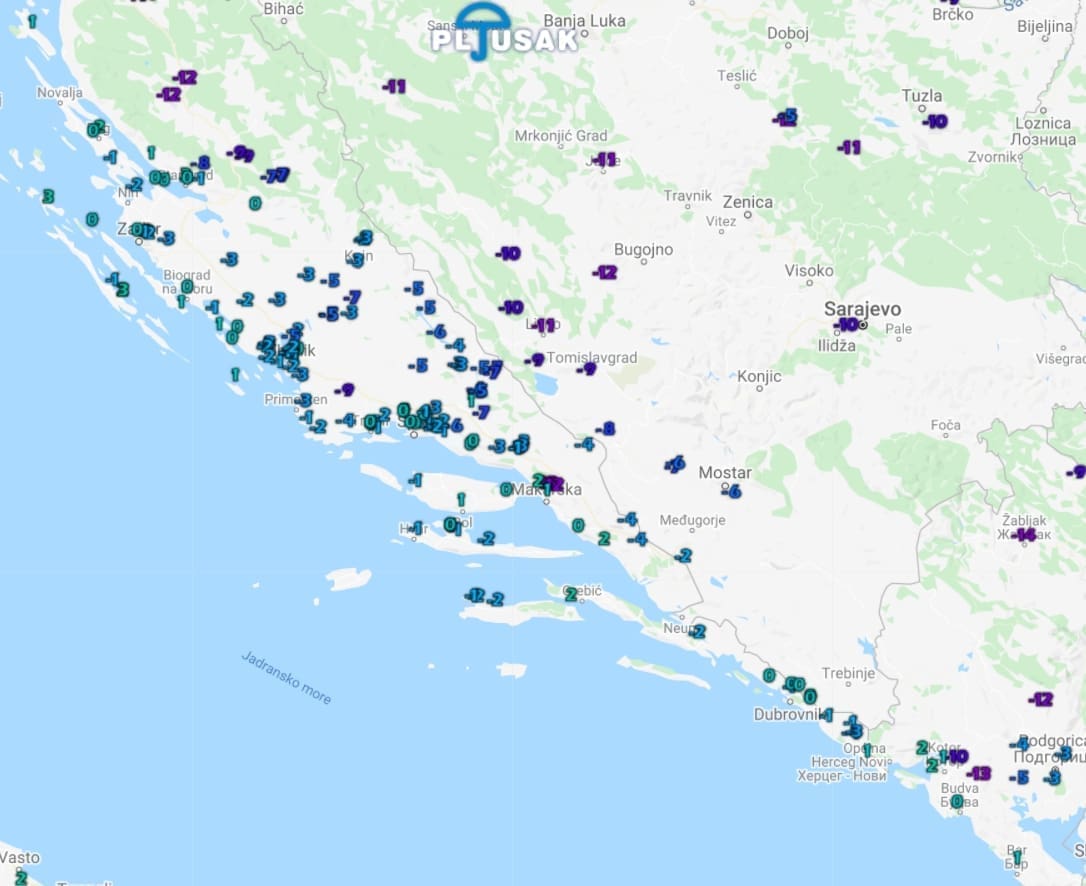Viewport: 1086px width, 886px height.
Task: Click the -13 marker north of Budva
Action: (x=979, y=773)
